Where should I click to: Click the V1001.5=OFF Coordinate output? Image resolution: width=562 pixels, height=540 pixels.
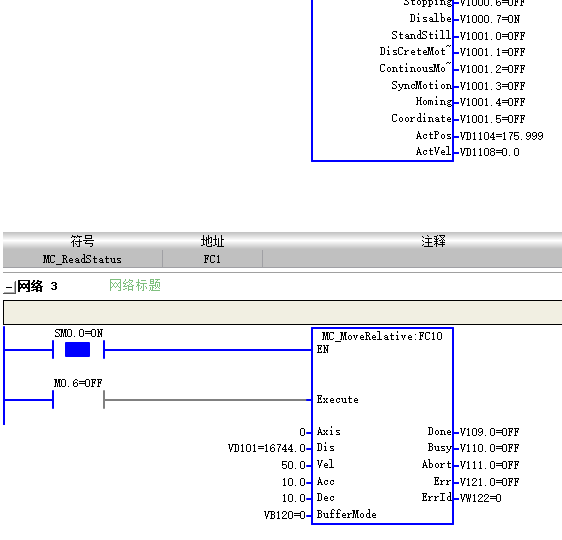[x=492, y=119]
